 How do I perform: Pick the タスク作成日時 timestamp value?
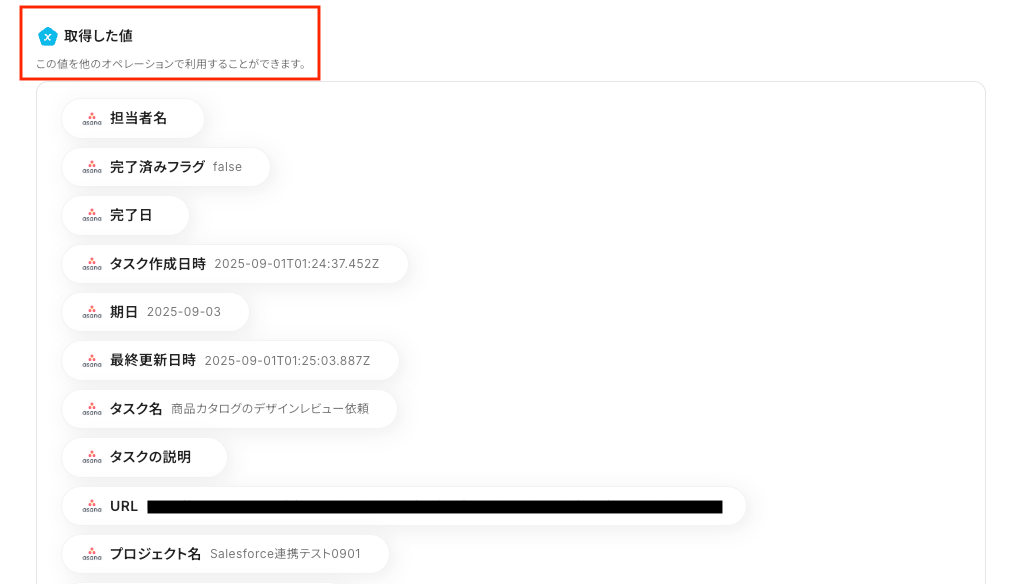tap(297, 264)
